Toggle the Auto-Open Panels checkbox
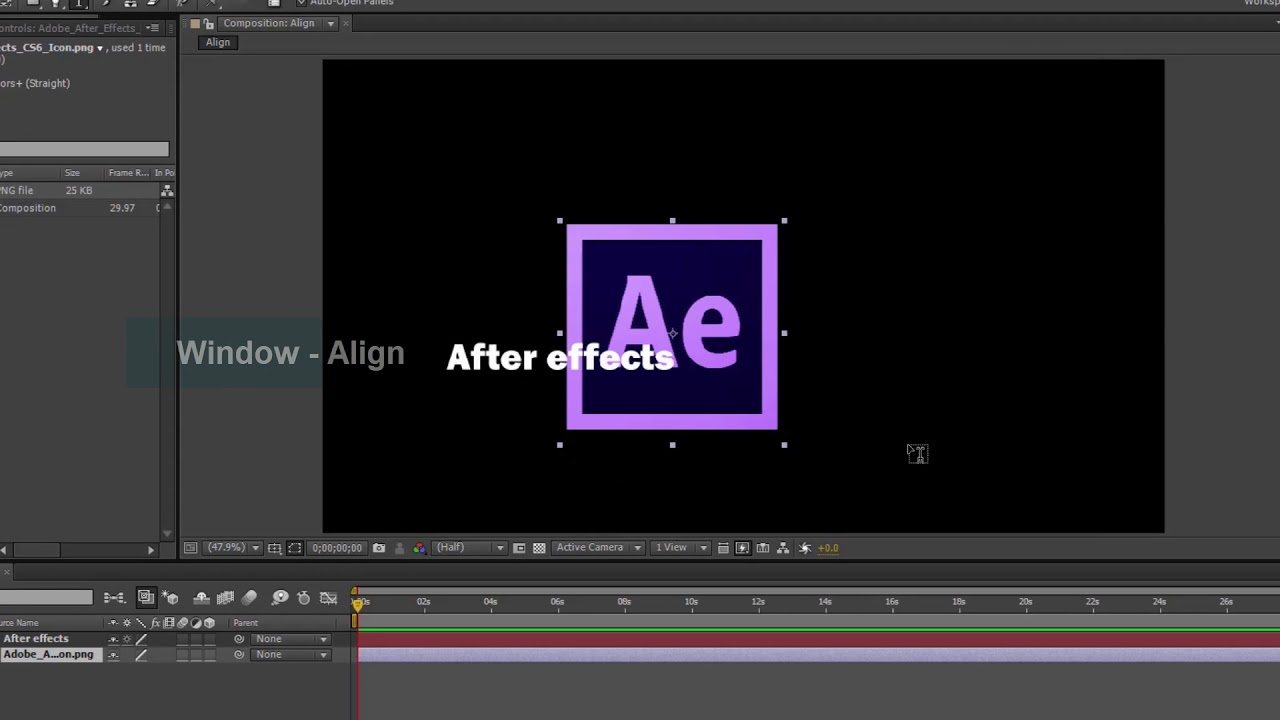 coord(302,3)
